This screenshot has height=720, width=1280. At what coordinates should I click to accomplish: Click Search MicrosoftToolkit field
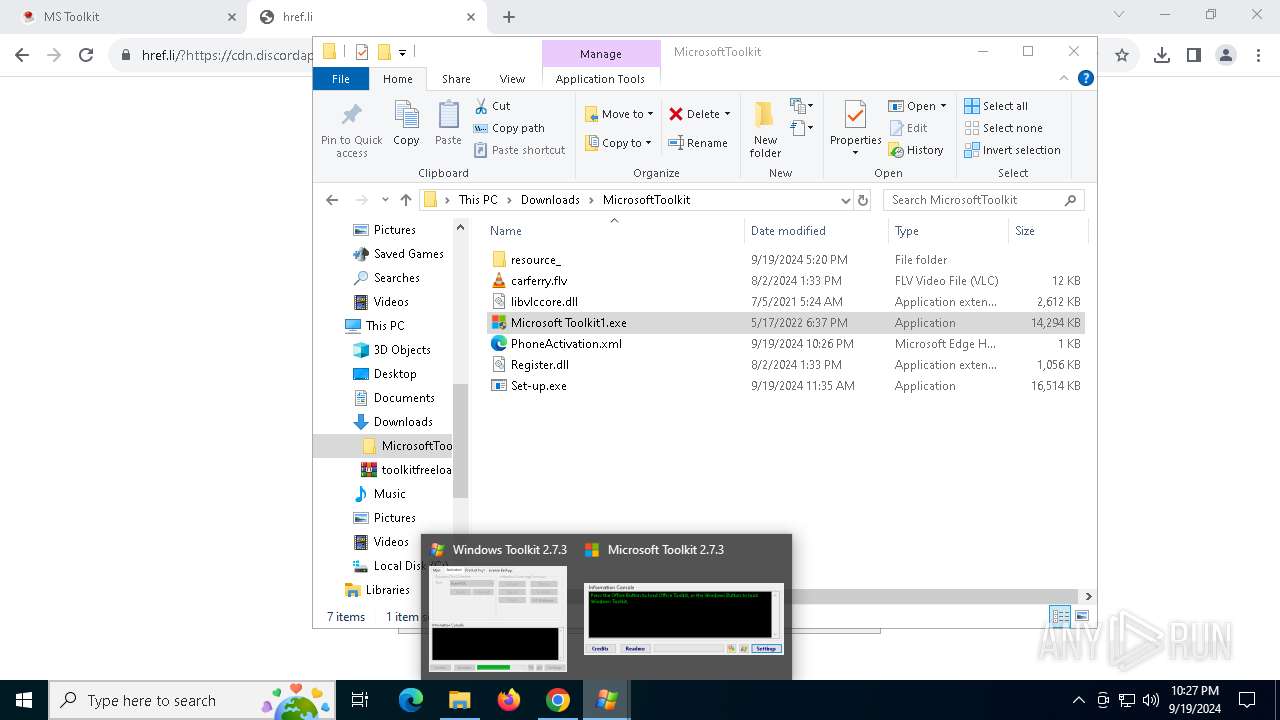tap(984, 200)
